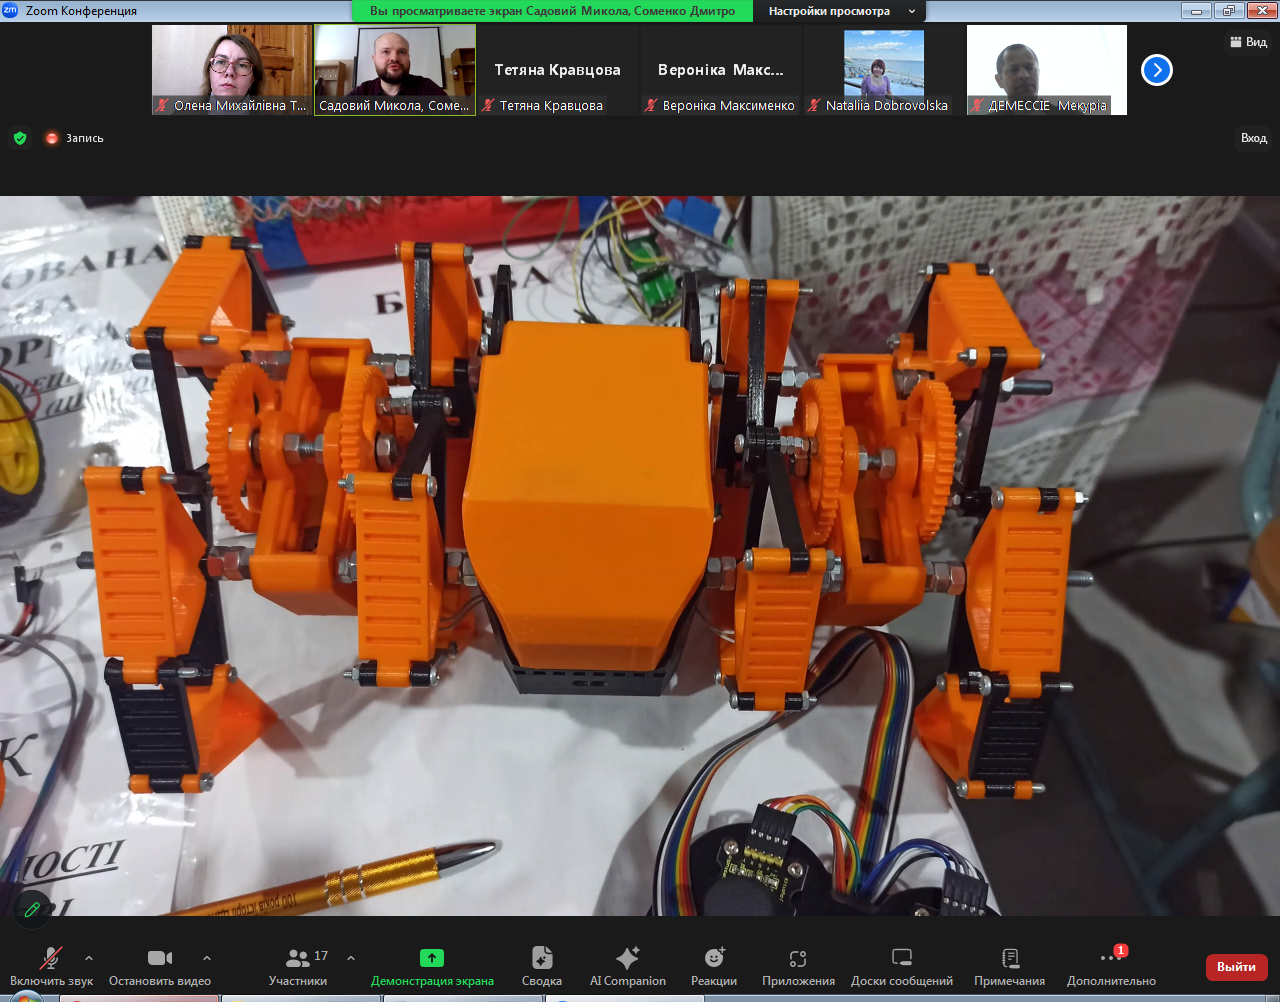Click the Вход sign-in button
This screenshot has width=1280, height=1002.
tap(1253, 138)
